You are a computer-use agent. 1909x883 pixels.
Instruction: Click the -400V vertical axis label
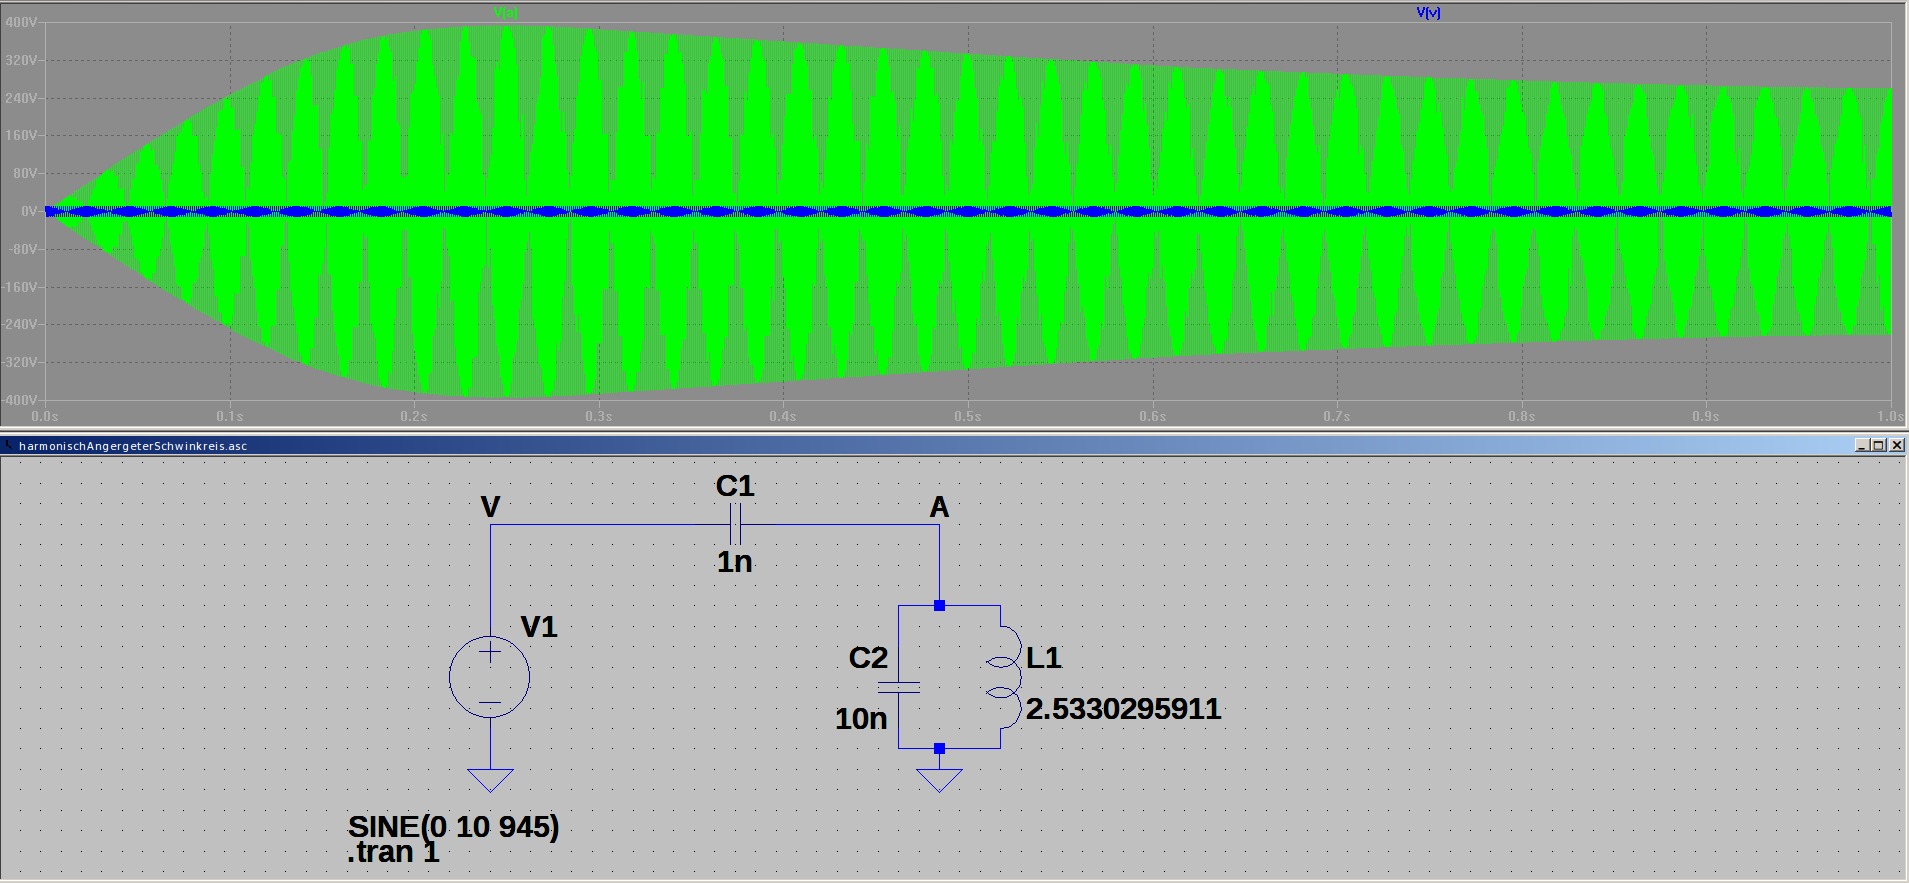[x=19, y=400]
